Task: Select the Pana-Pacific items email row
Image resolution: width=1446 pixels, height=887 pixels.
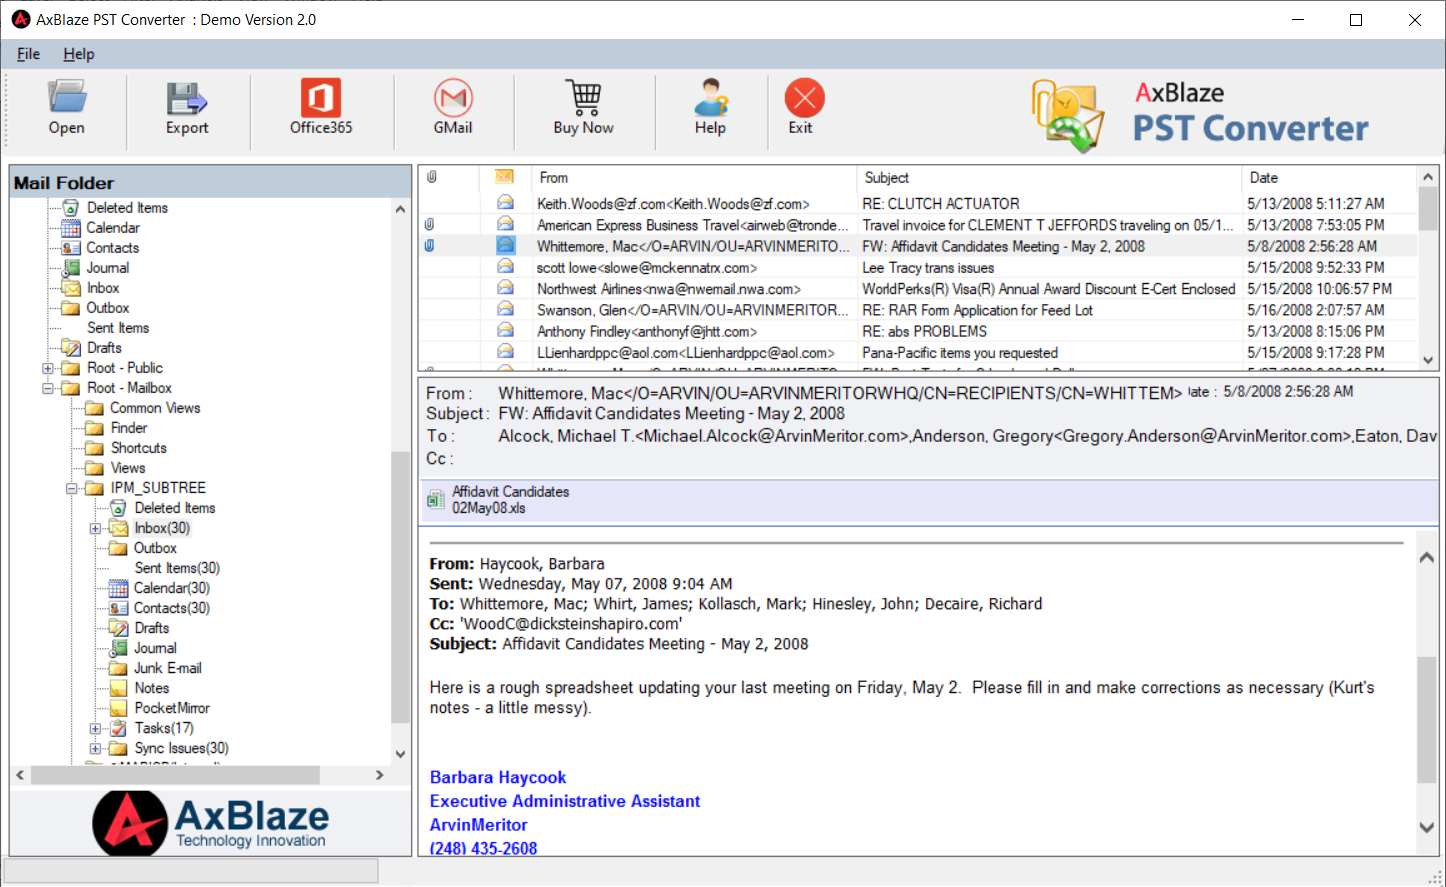Action: (918, 353)
